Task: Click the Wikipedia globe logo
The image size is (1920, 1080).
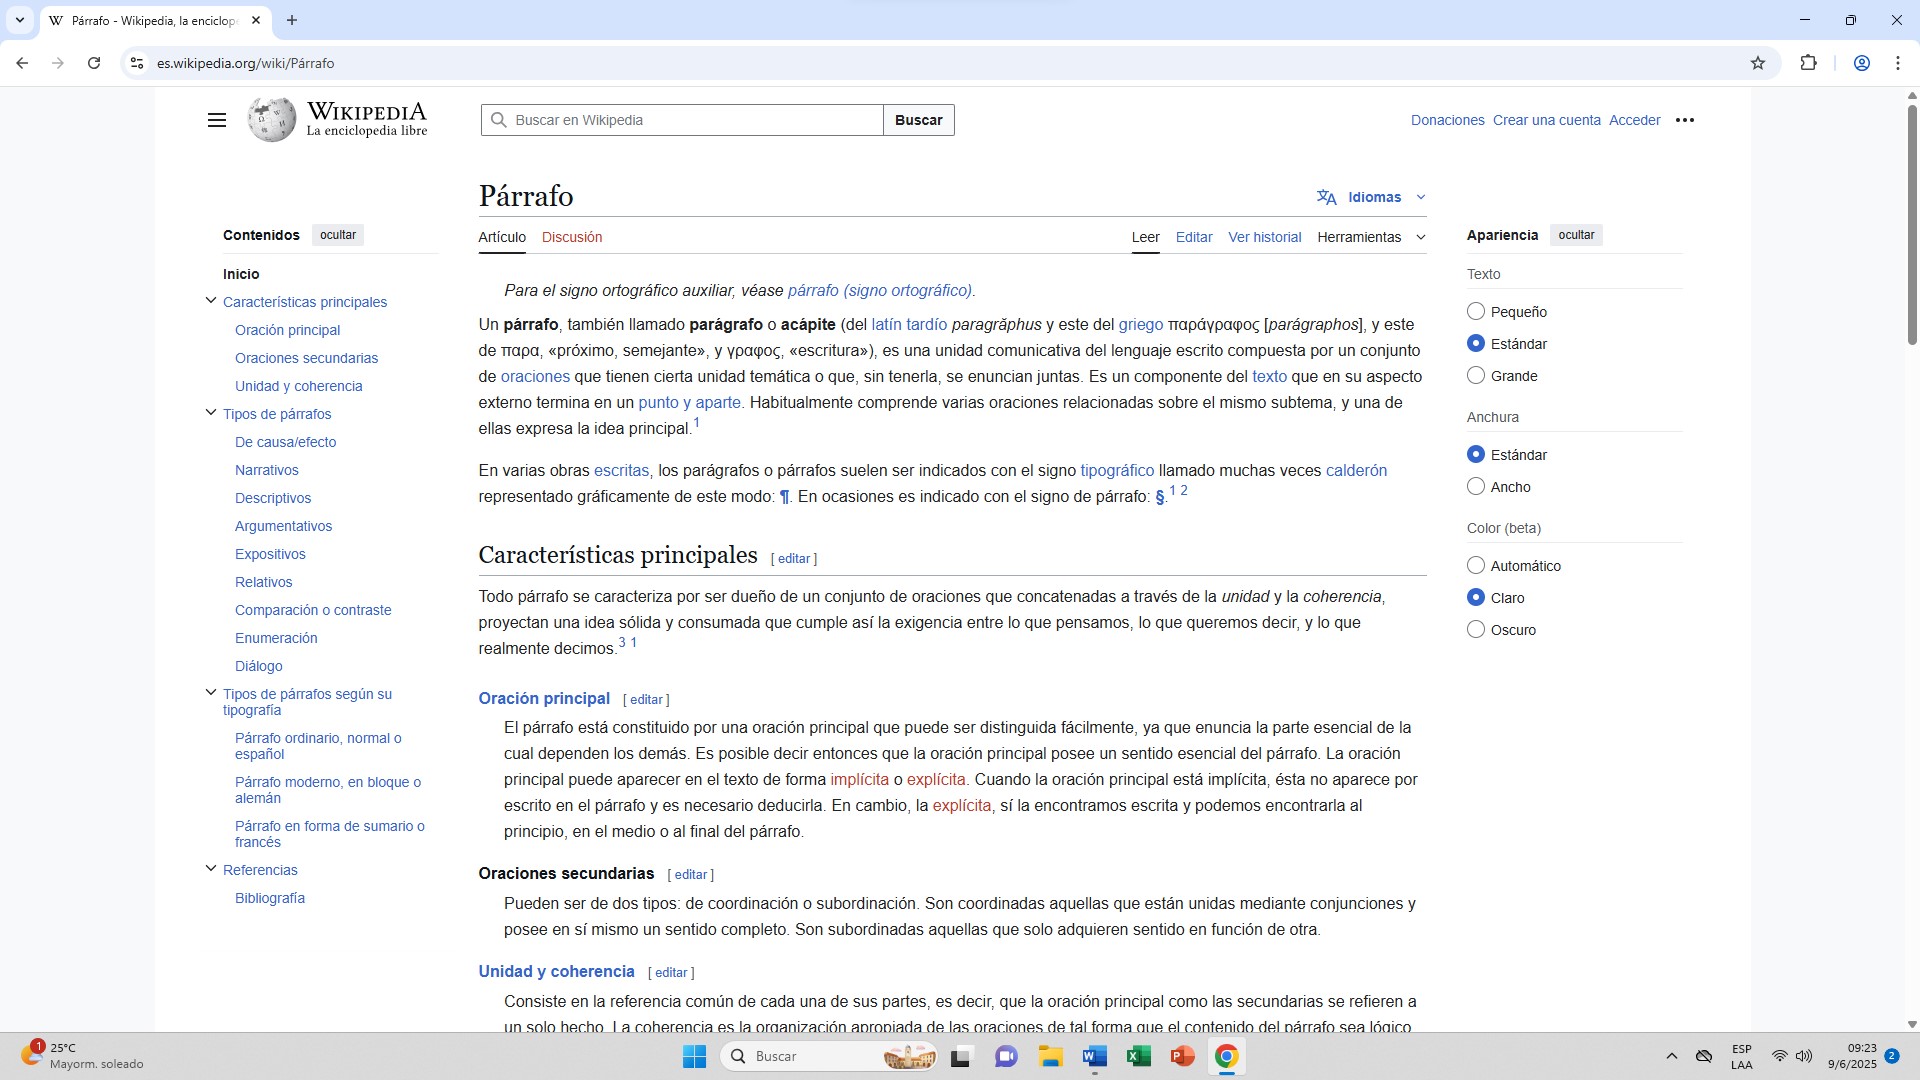Action: (272, 120)
